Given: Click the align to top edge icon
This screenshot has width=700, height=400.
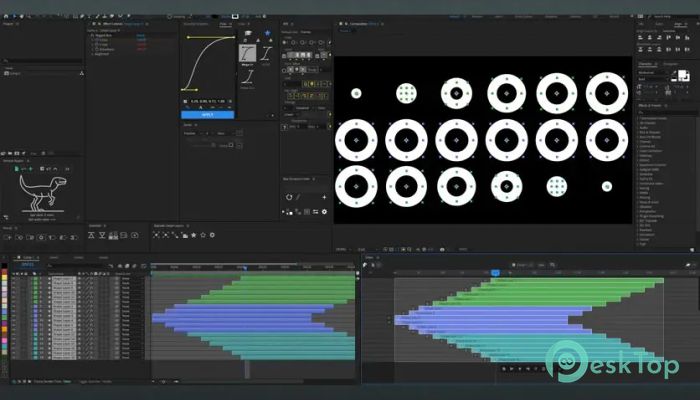Looking at the screenshot, I should click(92, 235).
